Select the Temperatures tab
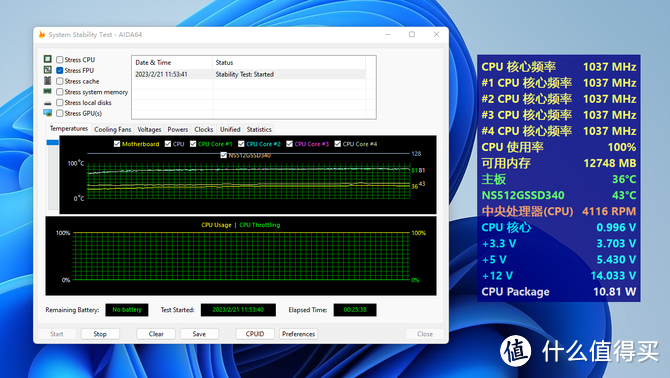 click(68, 129)
